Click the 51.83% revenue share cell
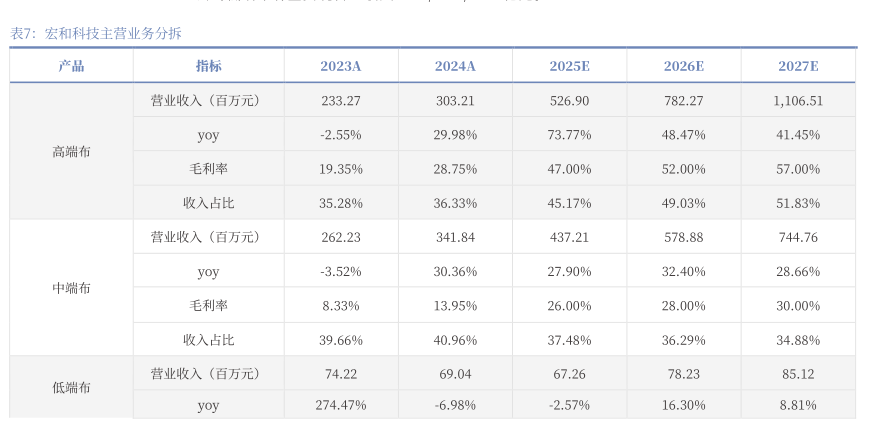Viewport: 877px width, 445px height. pyautogui.click(x=798, y=203)
